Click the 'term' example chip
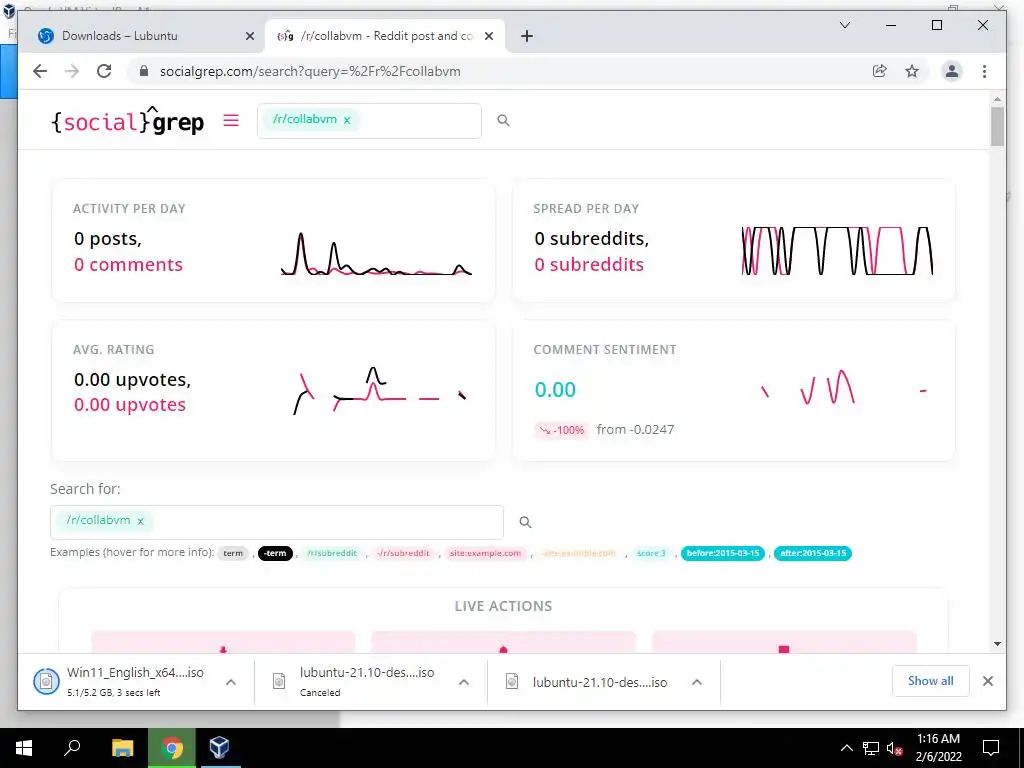 pyautogui.click(x=233, y=553)
